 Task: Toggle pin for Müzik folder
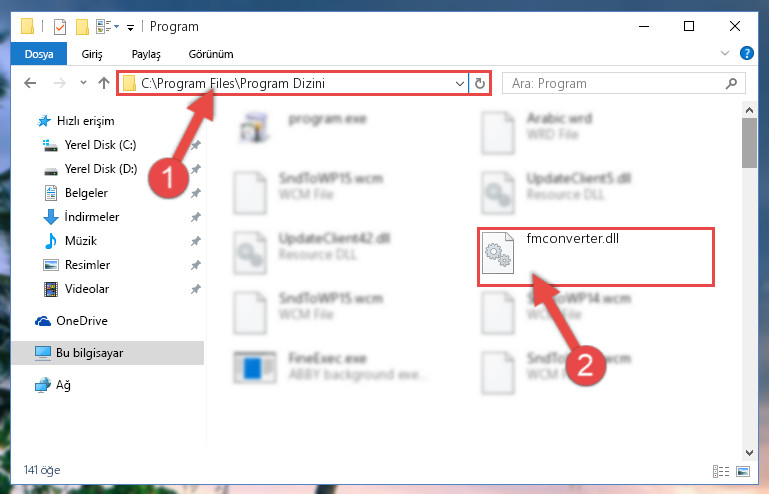(196, 241)
